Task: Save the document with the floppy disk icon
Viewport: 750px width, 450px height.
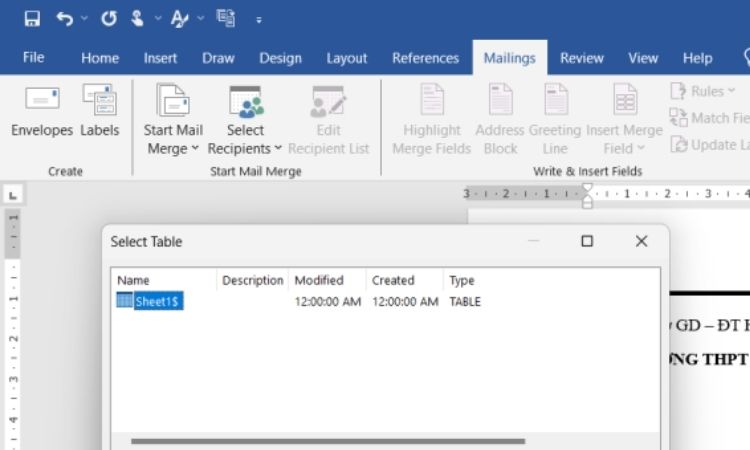Action: pyautogui.click(x=32, y=19)
